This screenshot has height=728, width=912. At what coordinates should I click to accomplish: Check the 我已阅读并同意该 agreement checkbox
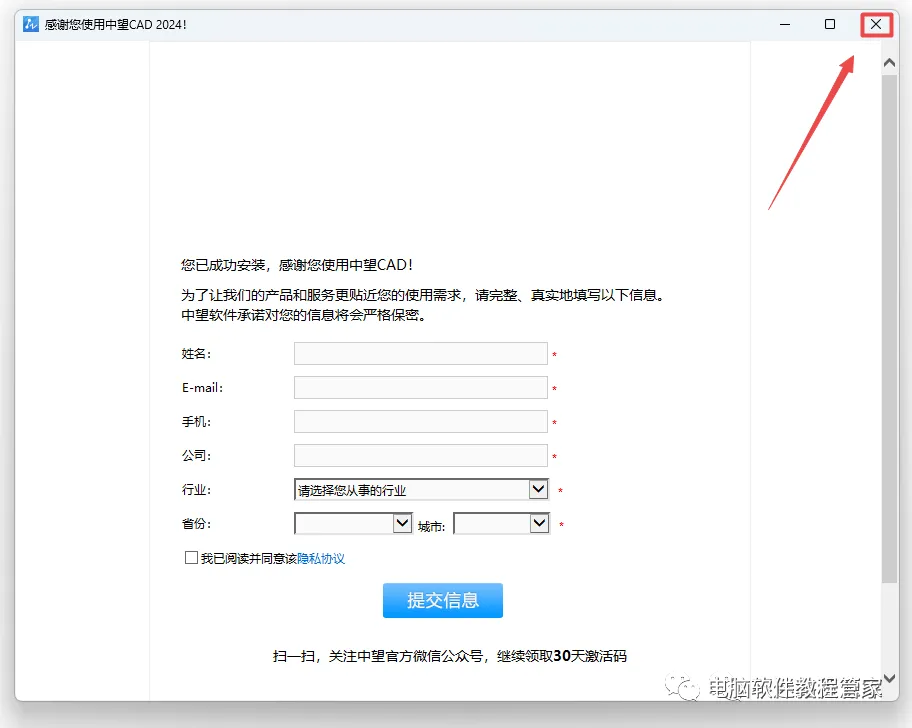[x=191, y=558]
